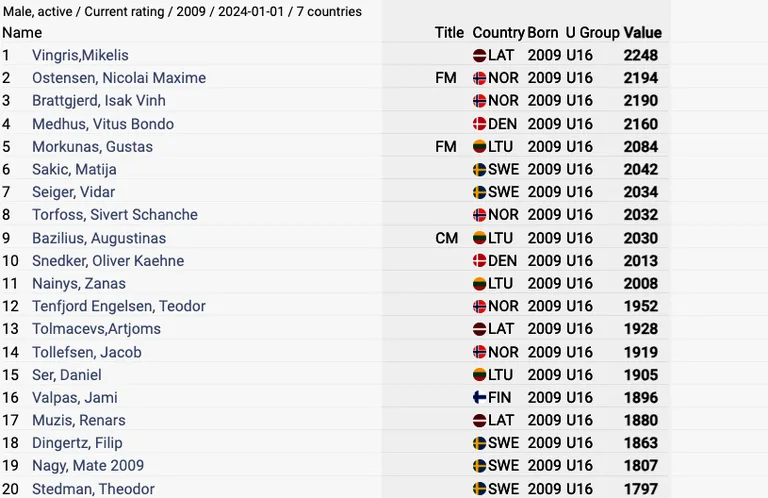The height and width of the screenshot is (498, 768).
Task: Click Latvia flag icon beside Vingris, Mikelis
Action: coord(480,55)
